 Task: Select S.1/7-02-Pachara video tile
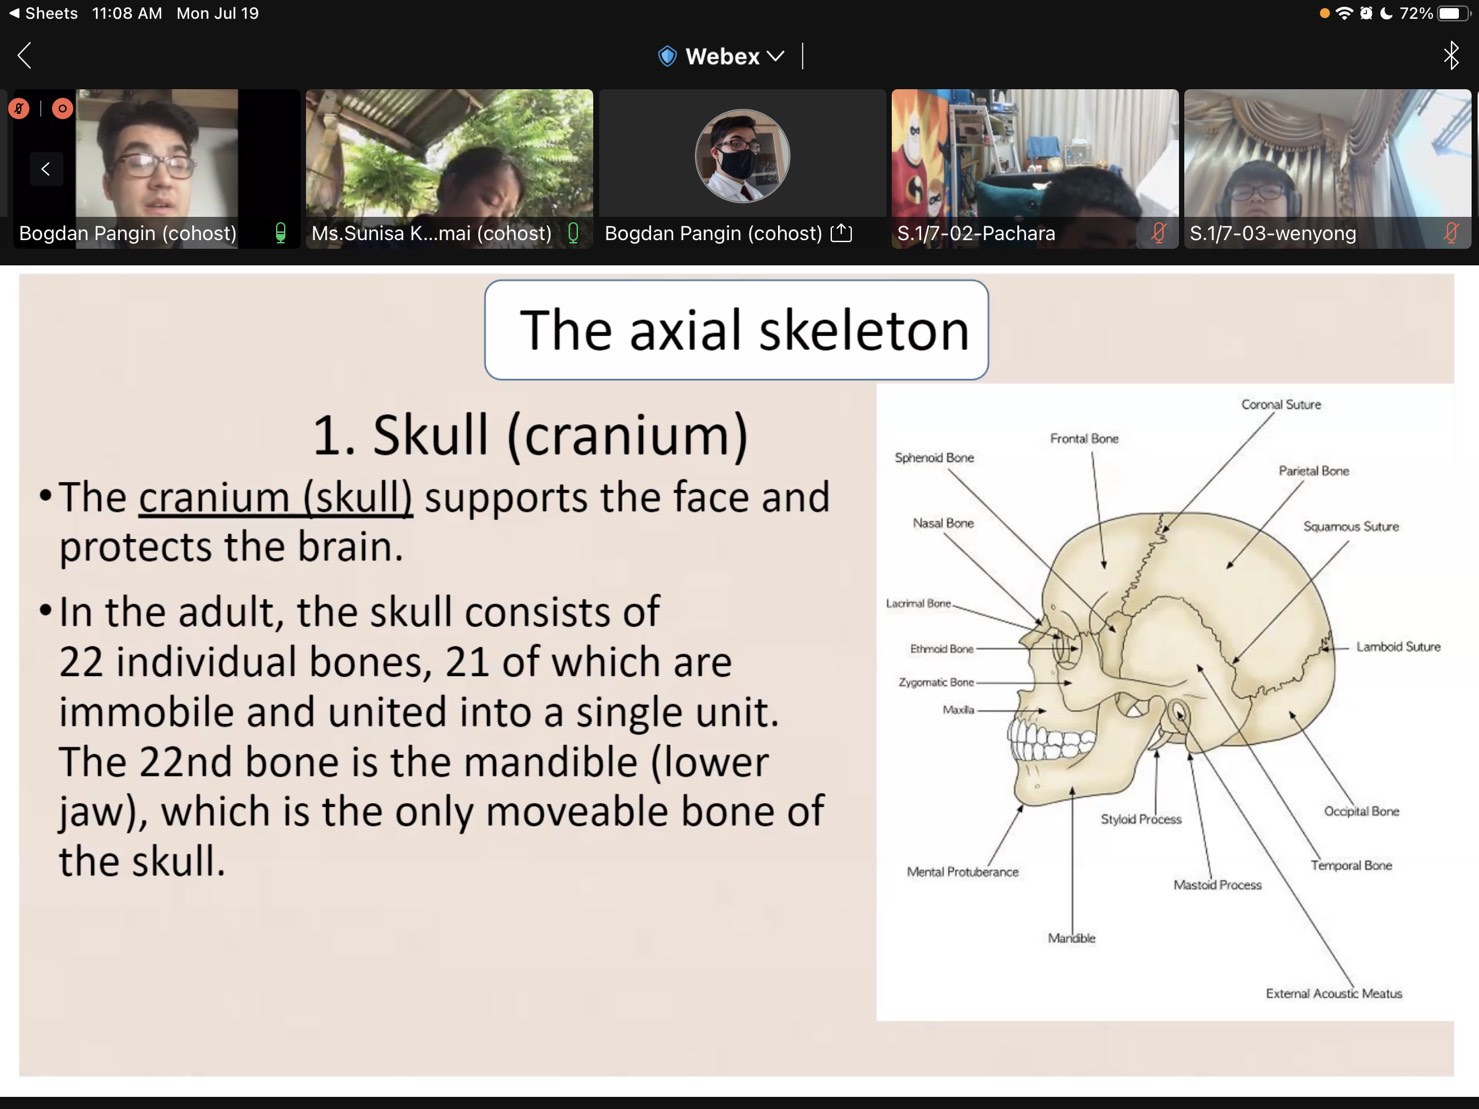[x=1035, y=169]
